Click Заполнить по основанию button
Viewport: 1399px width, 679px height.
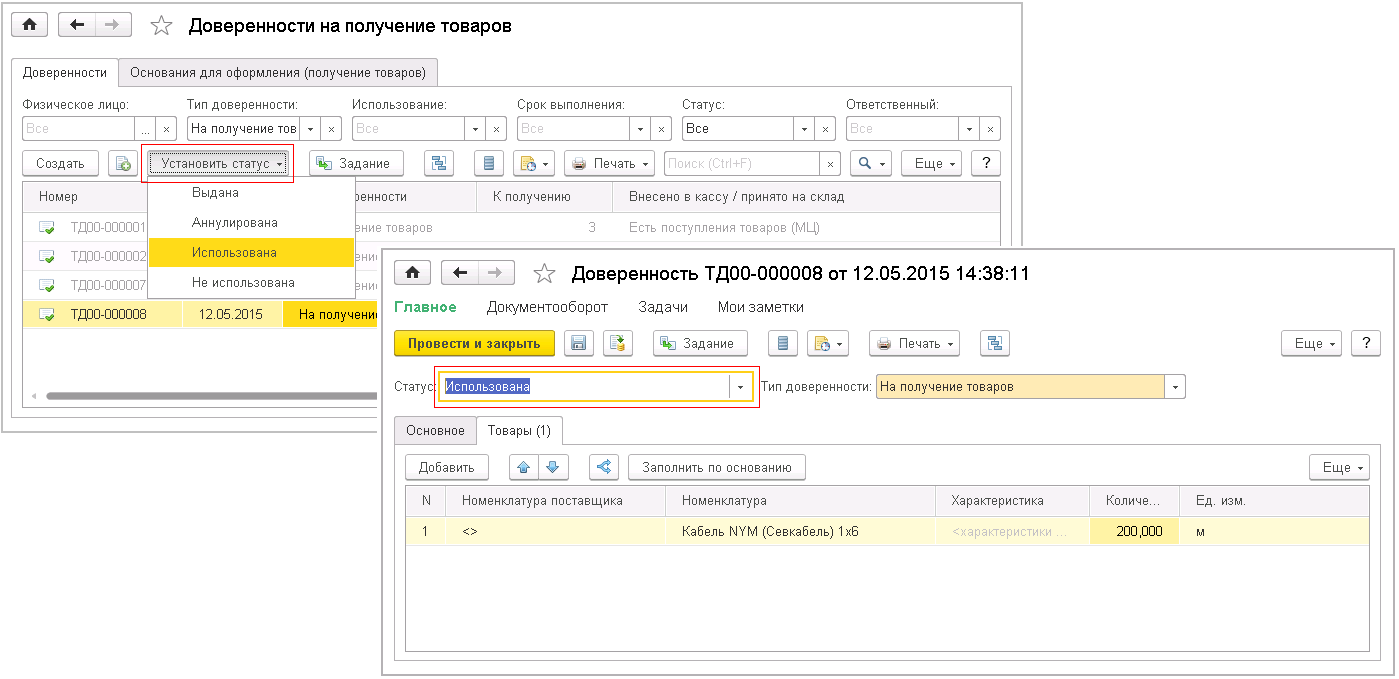[x=716, y=467]
